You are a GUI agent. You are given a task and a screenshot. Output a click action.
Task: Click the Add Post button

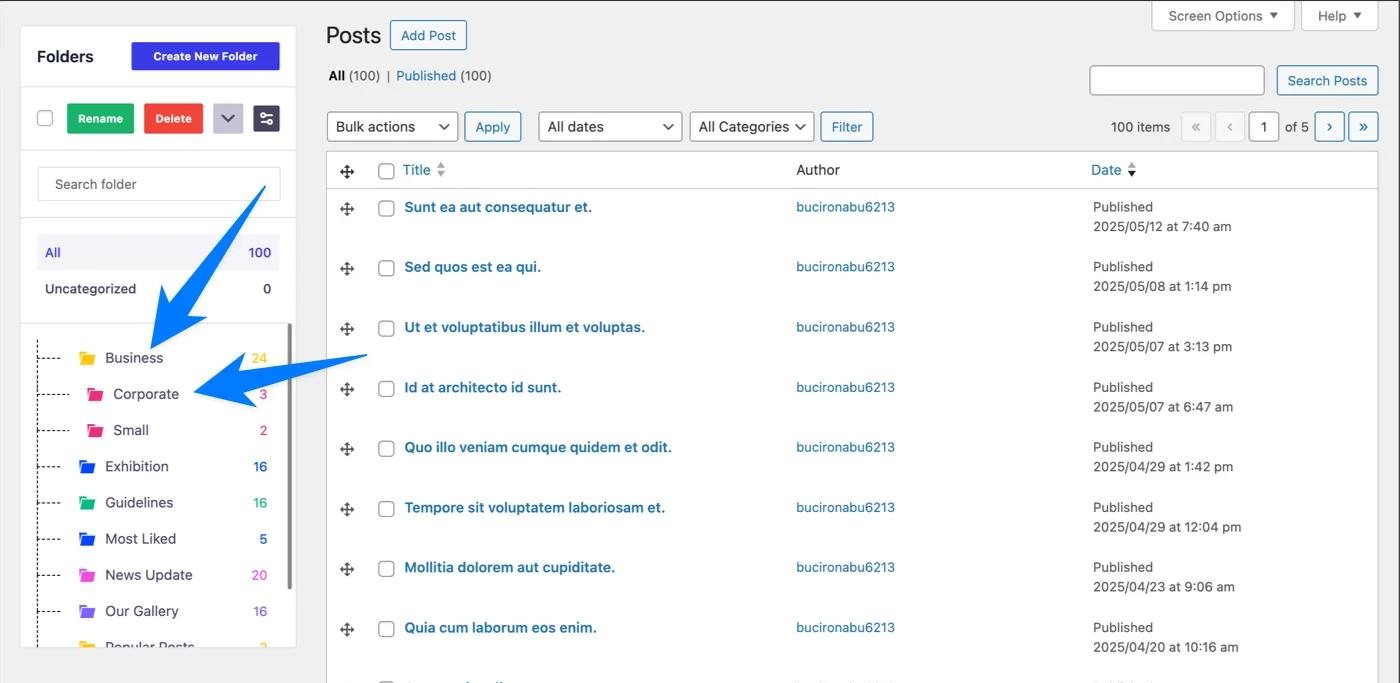point(428,35)
